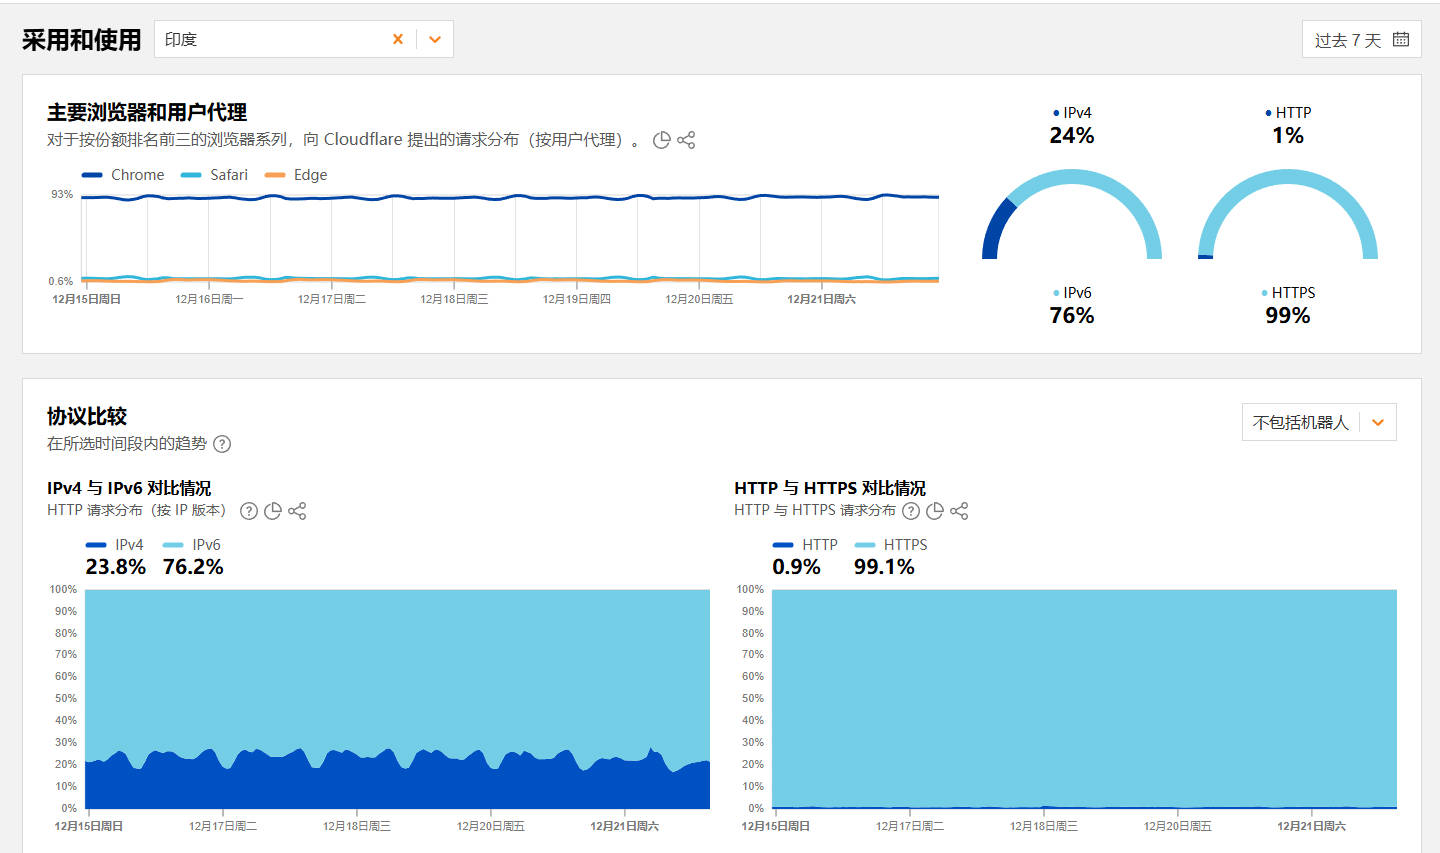Screen dimensions: 1440x853
Task: Toggle the HTTPS legend in area chart
Action: [x=891, y=545]
